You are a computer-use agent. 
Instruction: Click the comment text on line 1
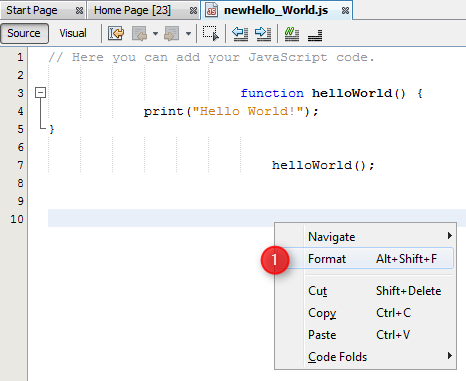tap(212, 57)
